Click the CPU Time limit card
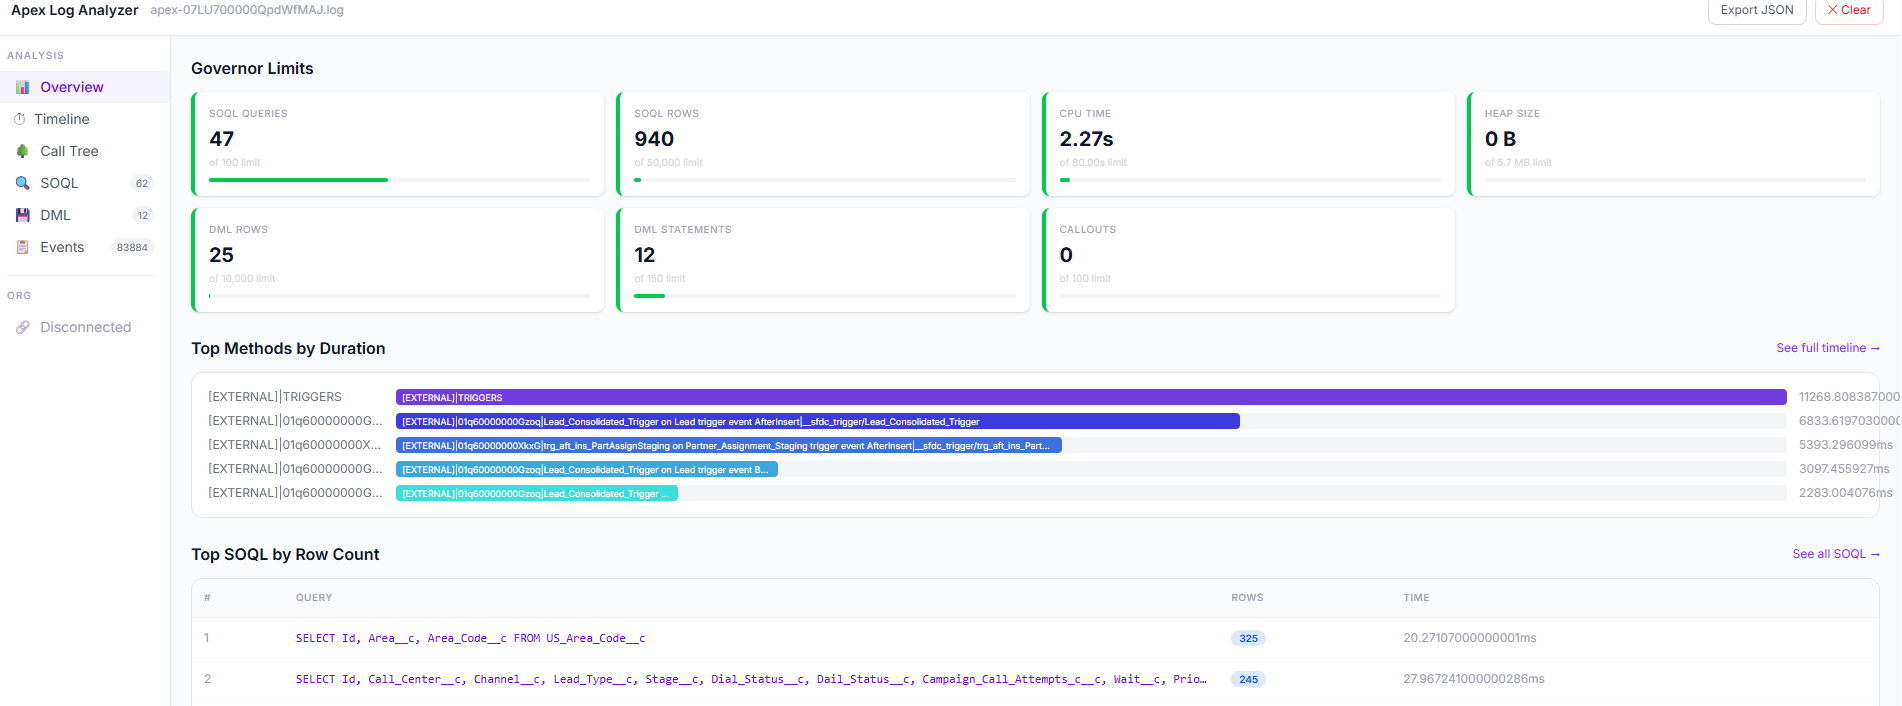1902x706 pixels. coord(1248,144)
